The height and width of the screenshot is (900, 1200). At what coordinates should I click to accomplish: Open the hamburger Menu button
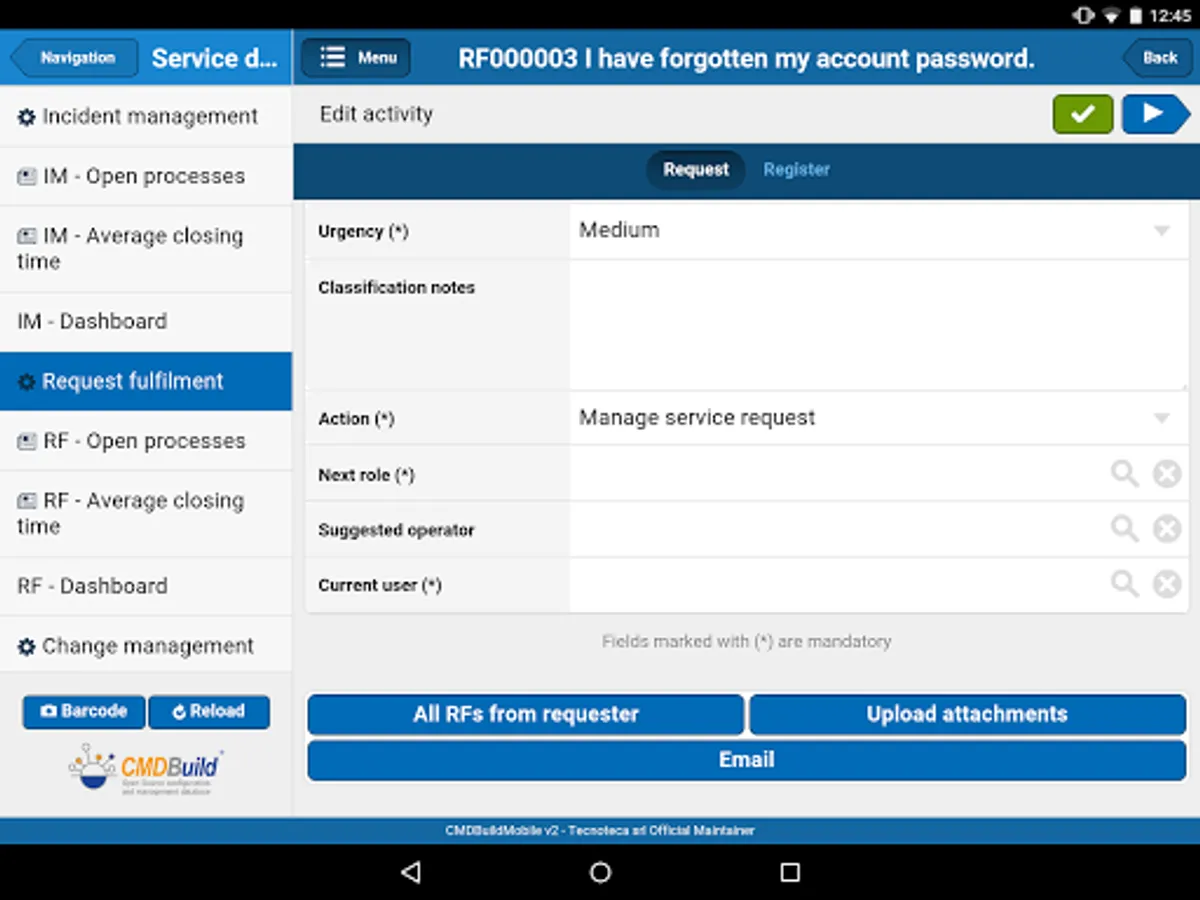[x=356, y=58]
